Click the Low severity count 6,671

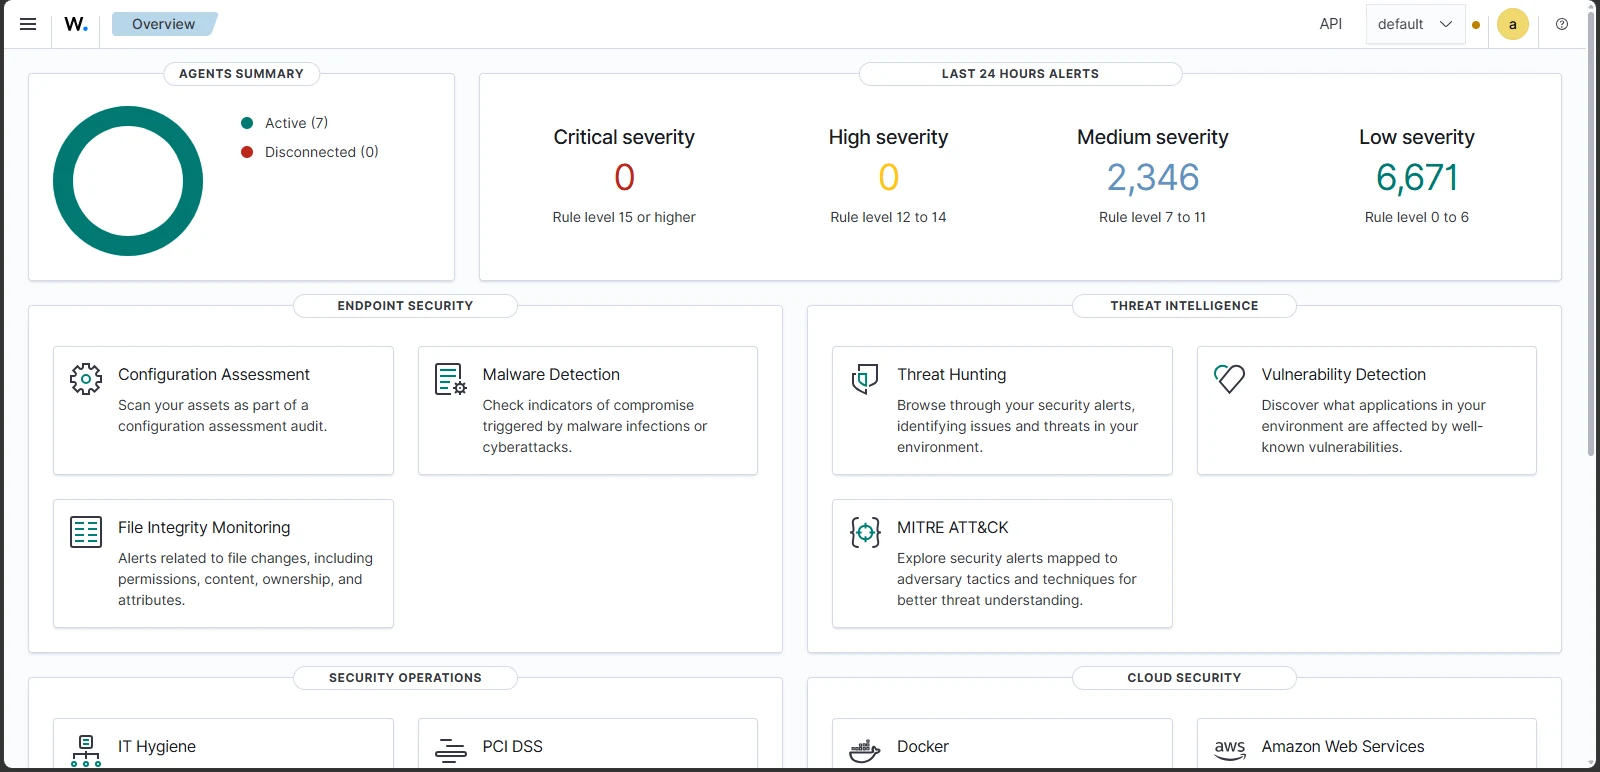pos(1417,178)
